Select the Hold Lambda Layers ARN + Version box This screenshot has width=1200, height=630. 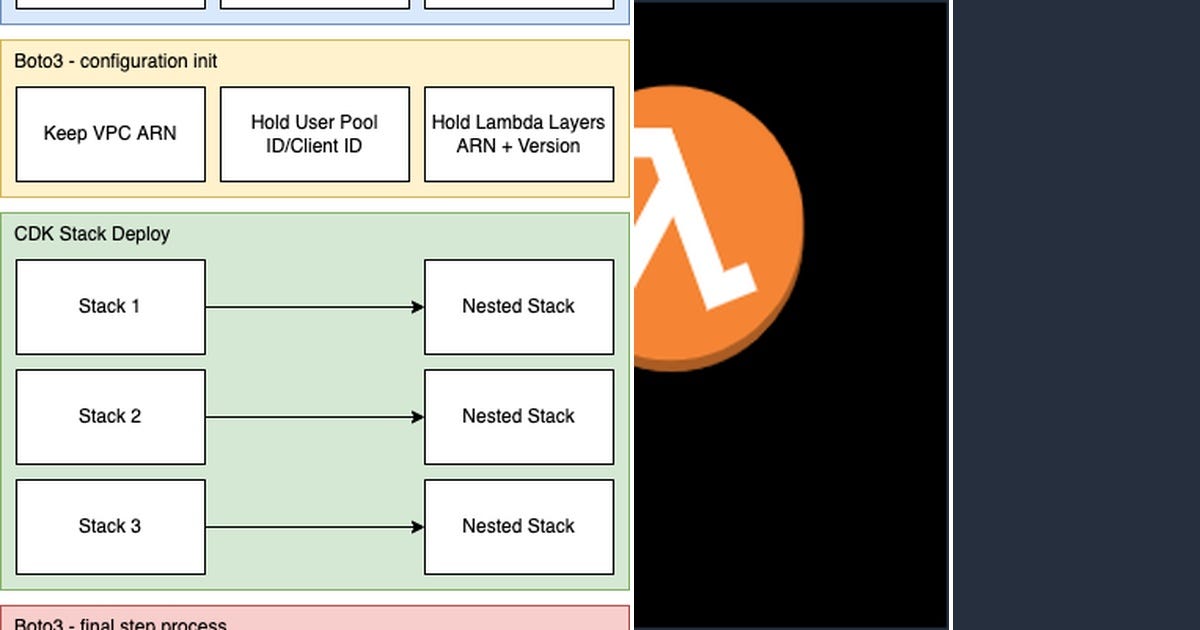(x=519, y=134)
